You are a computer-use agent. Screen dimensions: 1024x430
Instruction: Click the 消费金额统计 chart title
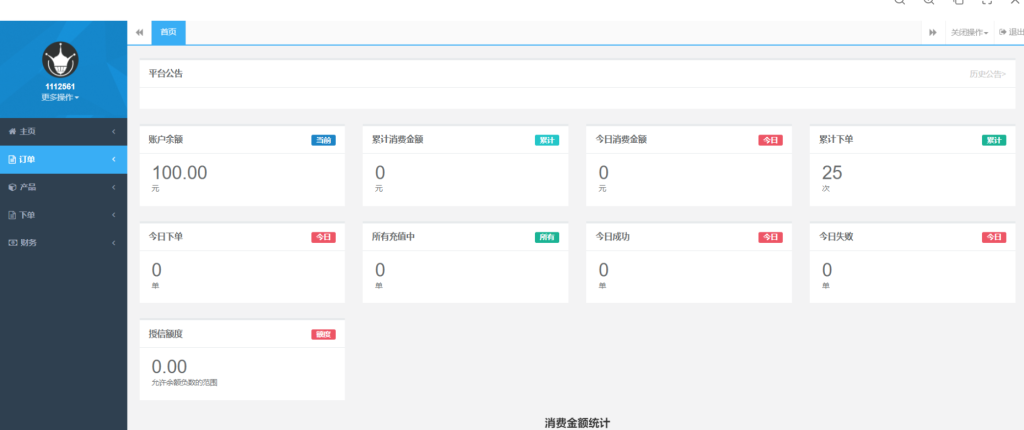pos(577,423)
